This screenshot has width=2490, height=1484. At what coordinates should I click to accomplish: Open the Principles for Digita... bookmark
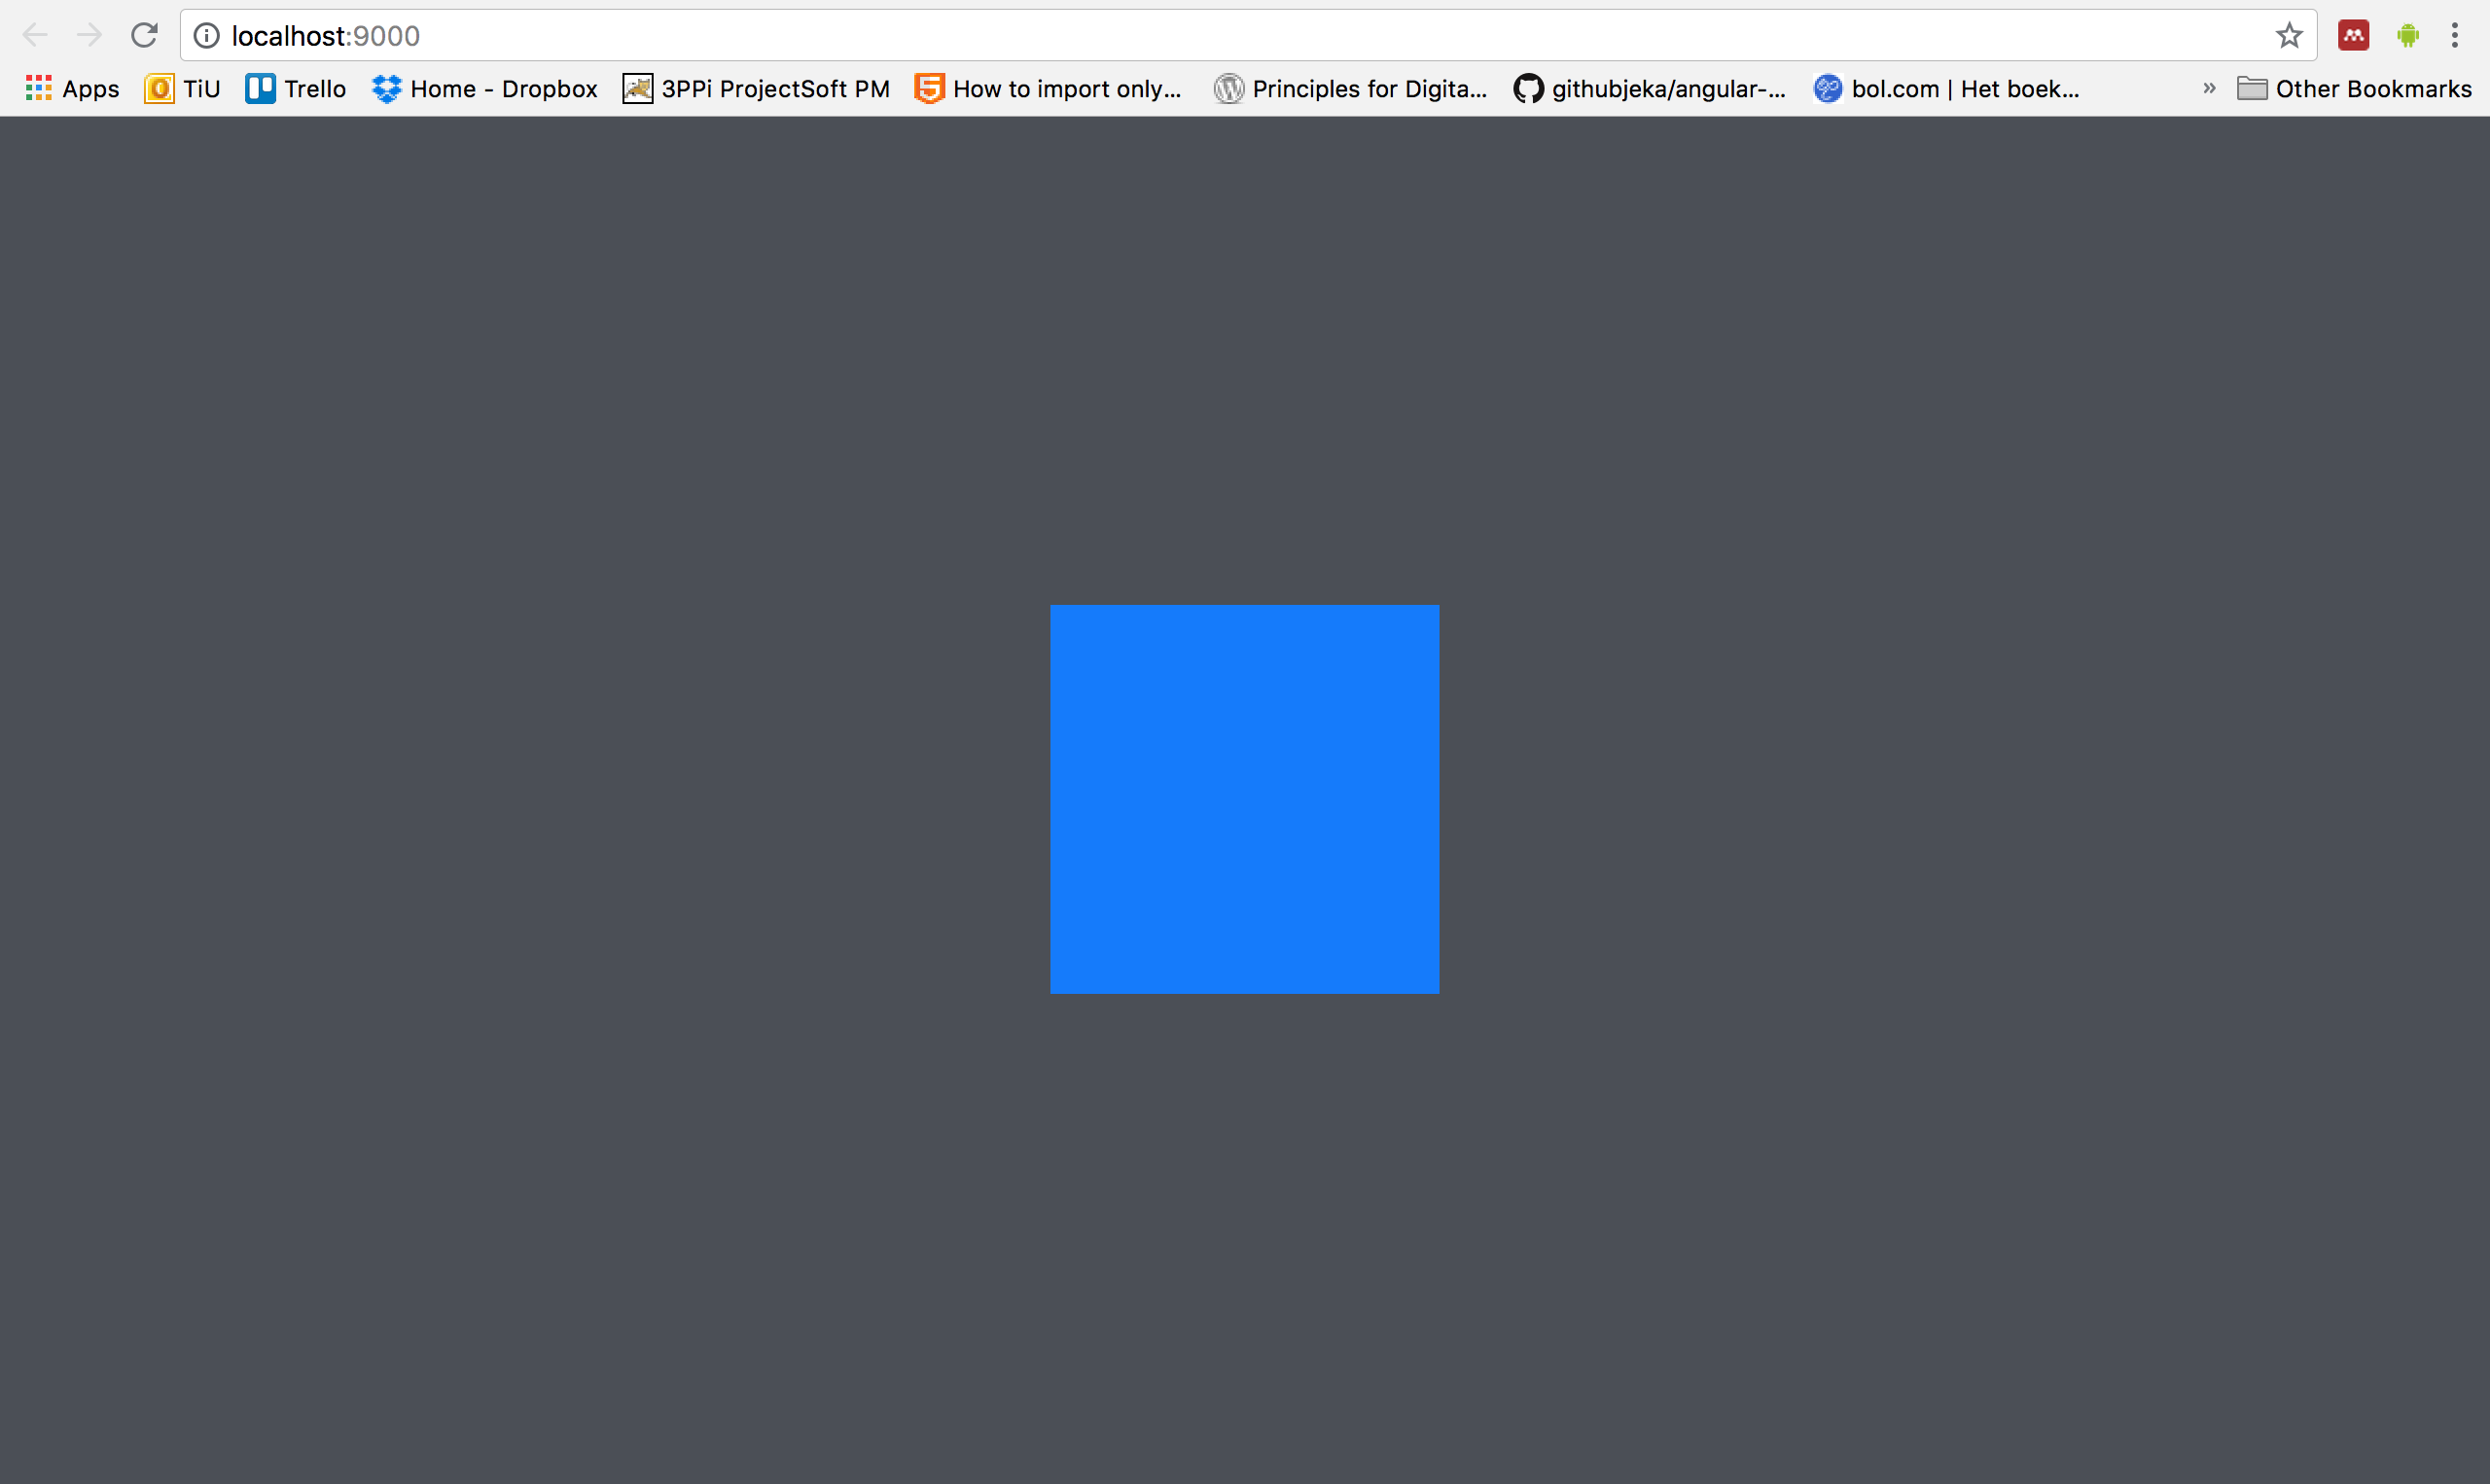pyautogui.click(x=1351, y=89)
